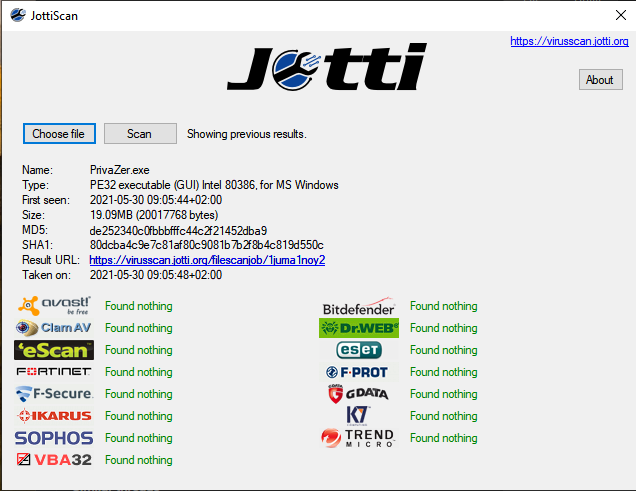Viewport: 636px width, 491px height.
Task: Click Bitdefender's 'Found nothing' result
Action: tap(444, 306)
